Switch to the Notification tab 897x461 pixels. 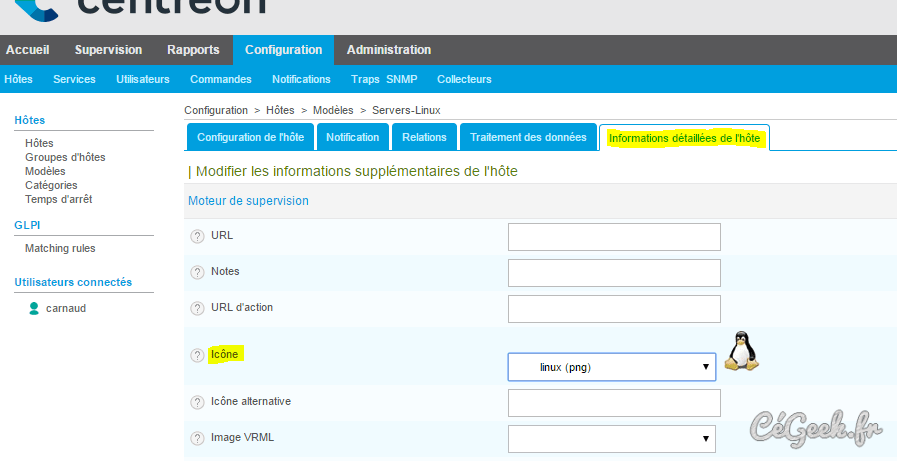352,137
